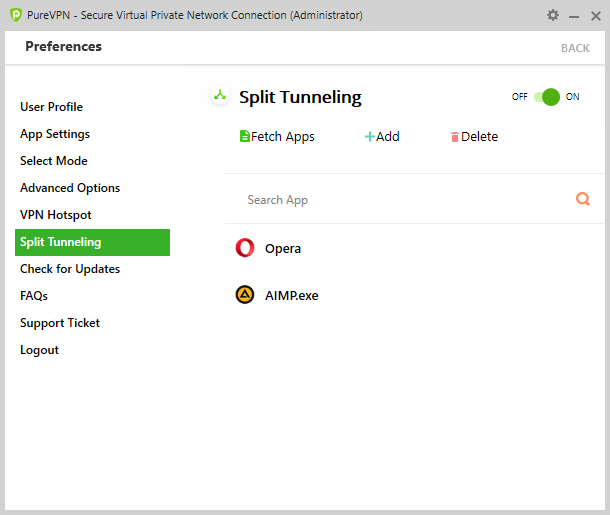Open User Profile preferences
610x515 pixels.
pyautogui.click(x=51, y=107)
